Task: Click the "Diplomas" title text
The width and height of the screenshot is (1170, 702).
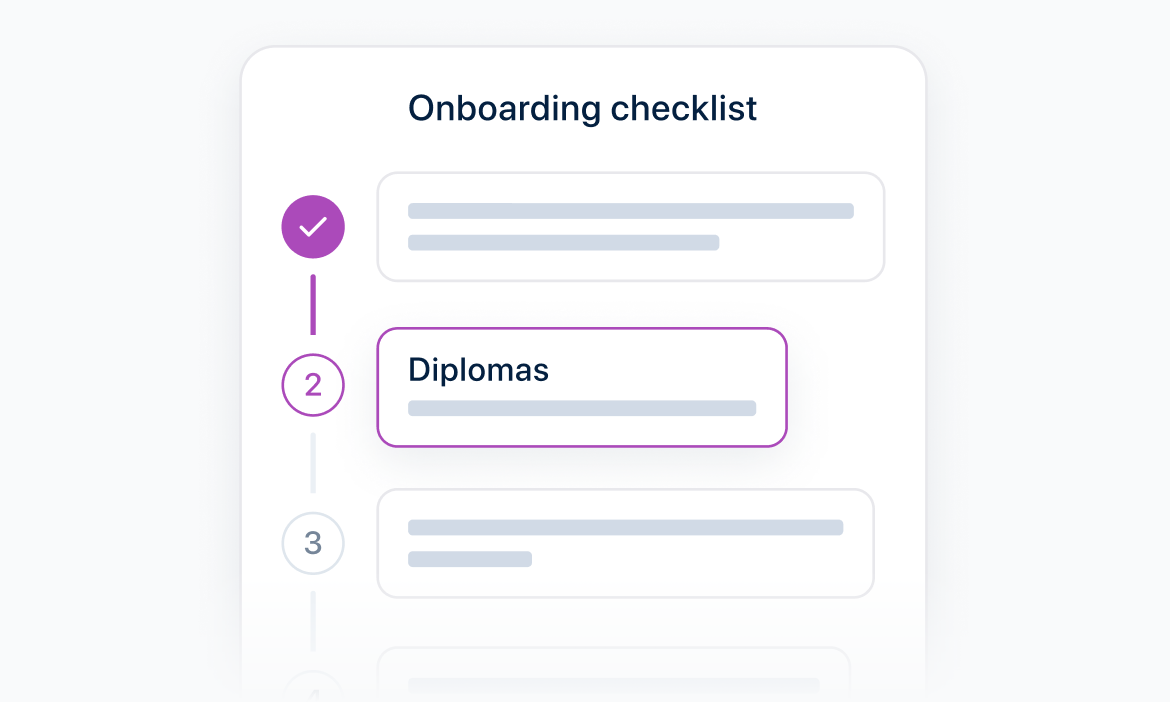Action: pos(478,370)
